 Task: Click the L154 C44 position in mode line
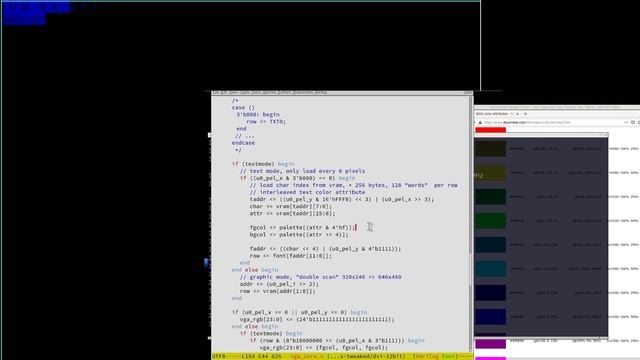[256, 356]
